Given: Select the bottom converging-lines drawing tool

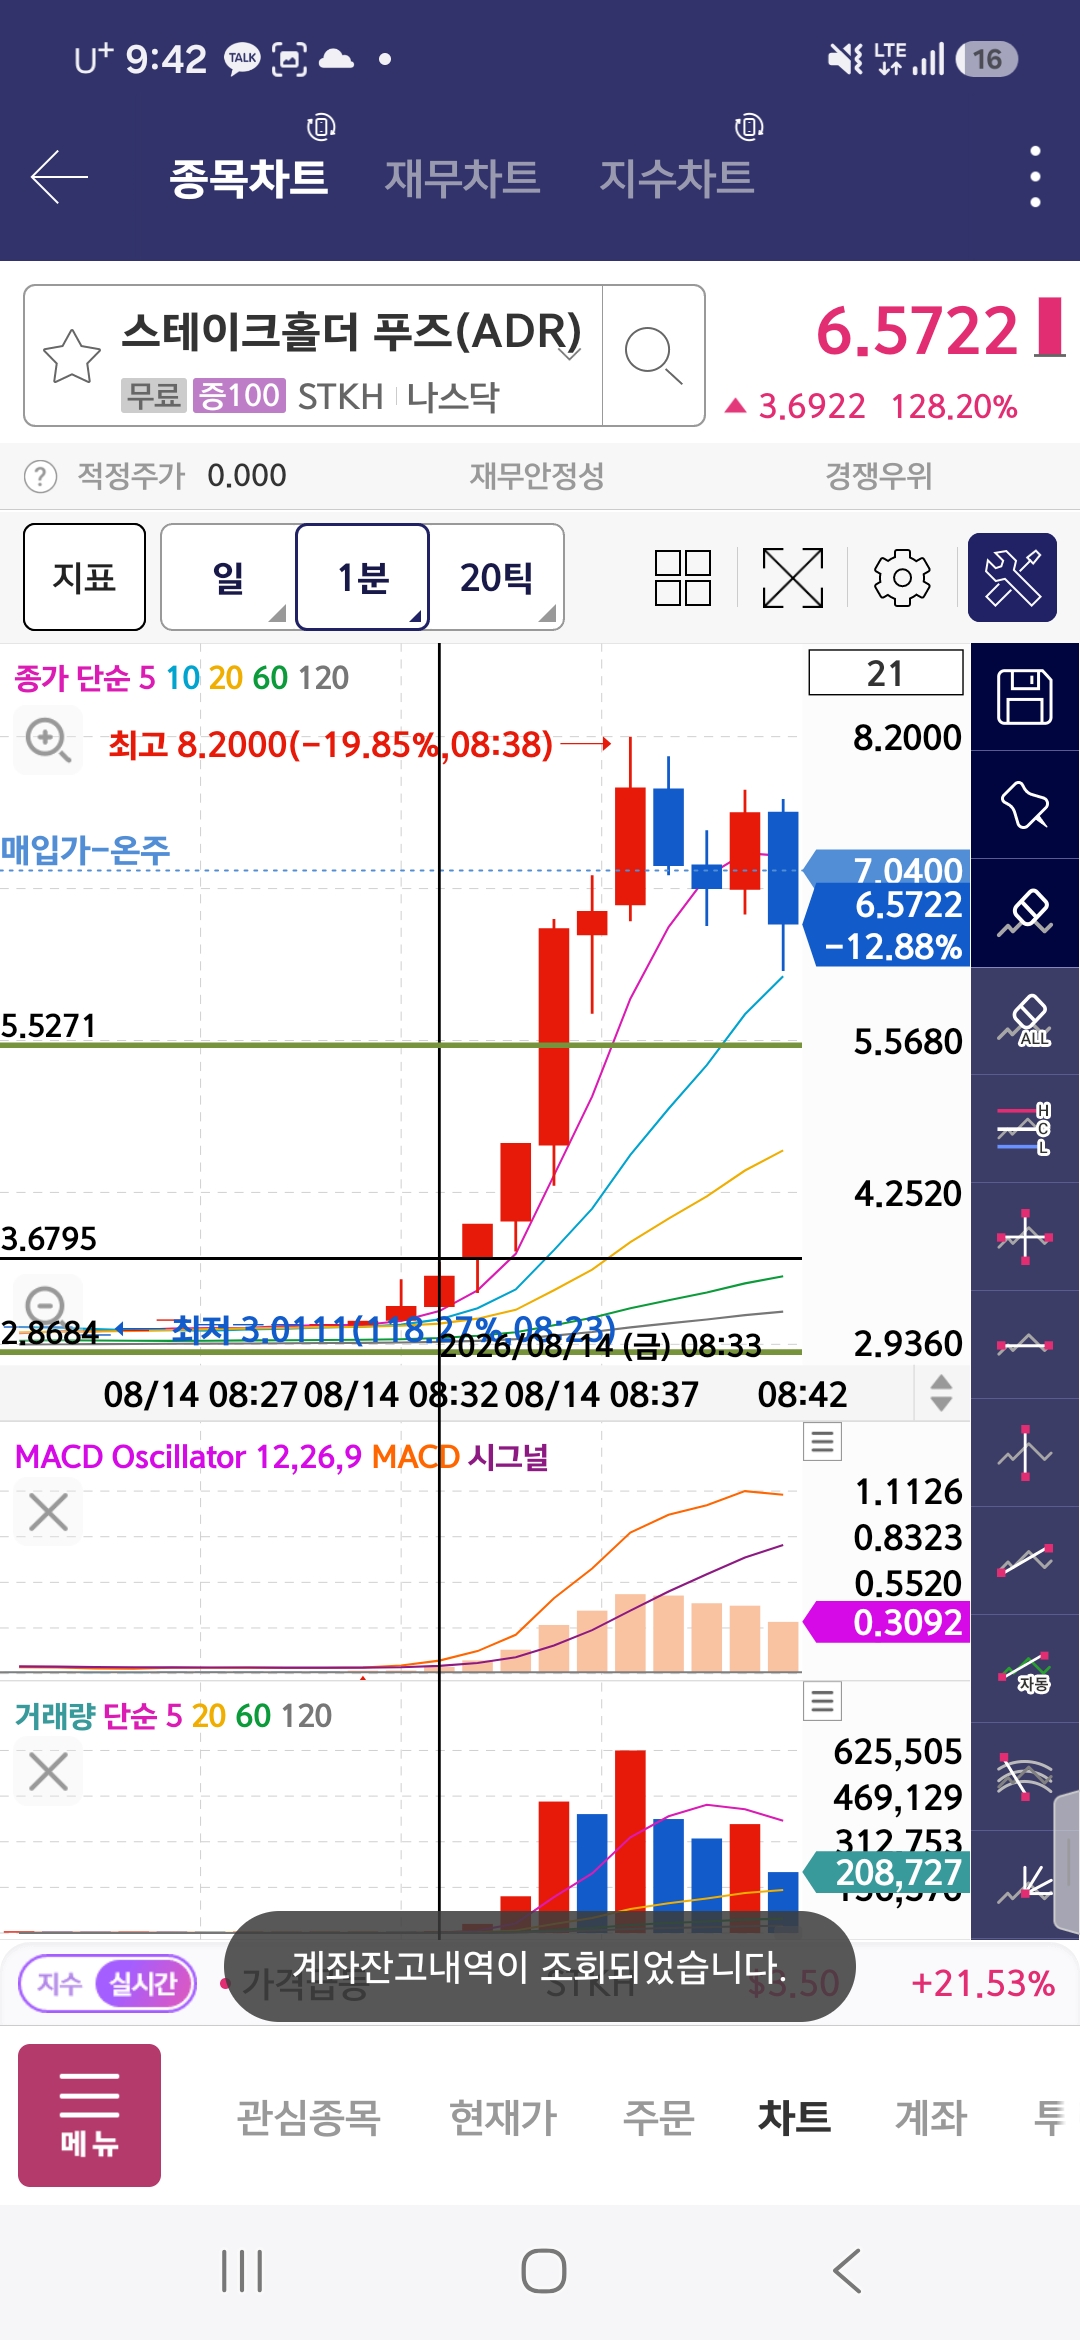Looking at the screenshot, I should coord(1025,1885).
